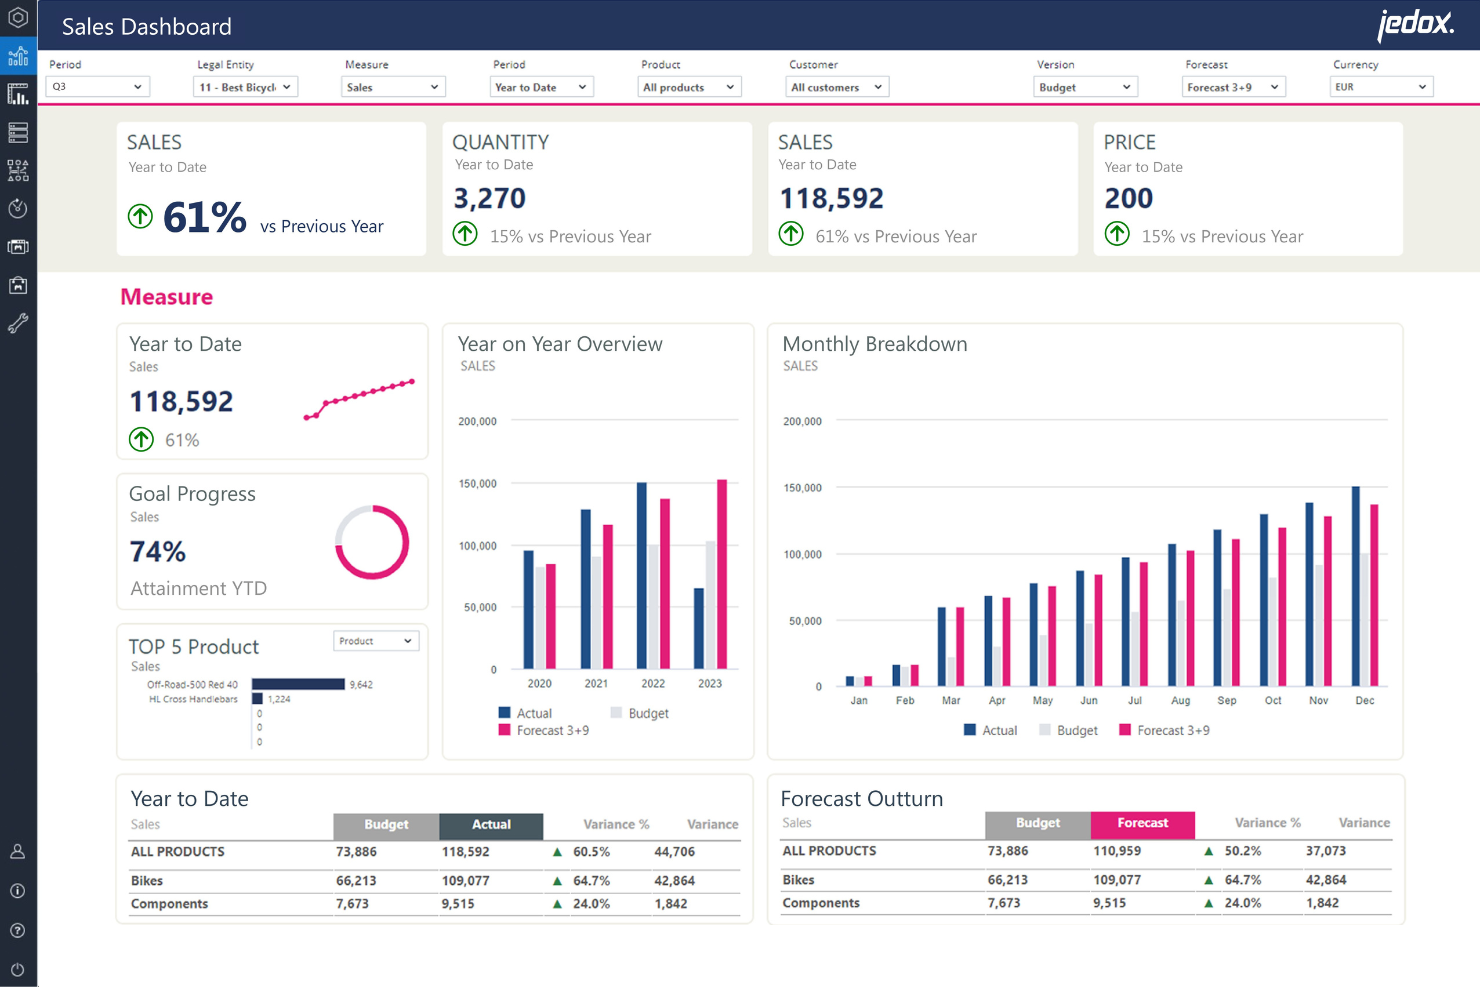1480x987 pixels.
Task: Click Actual legend swatch in Monthly Breakdown
Action: (970, 730)
